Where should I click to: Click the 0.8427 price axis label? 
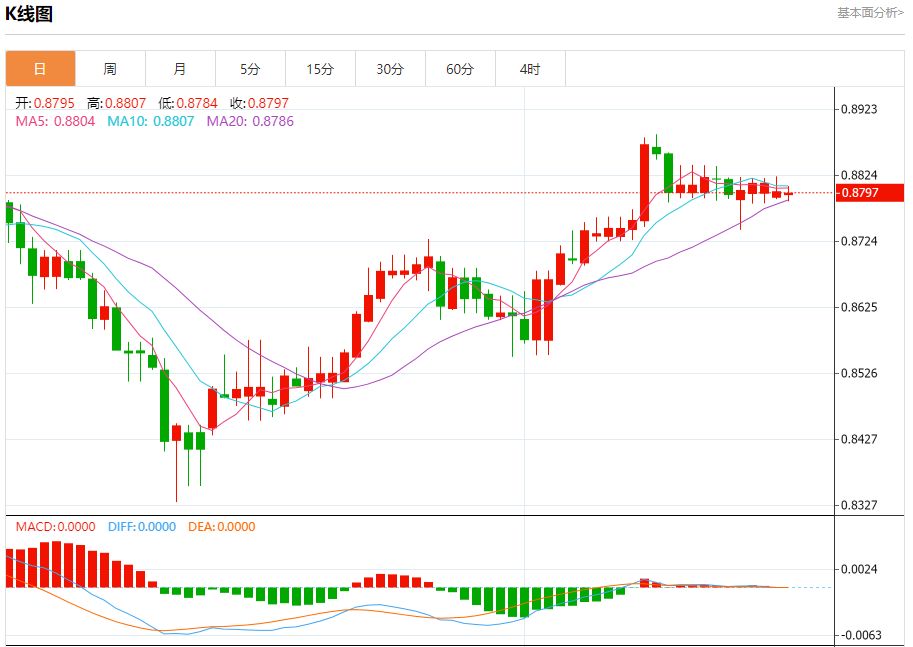[x=859, y=439]
